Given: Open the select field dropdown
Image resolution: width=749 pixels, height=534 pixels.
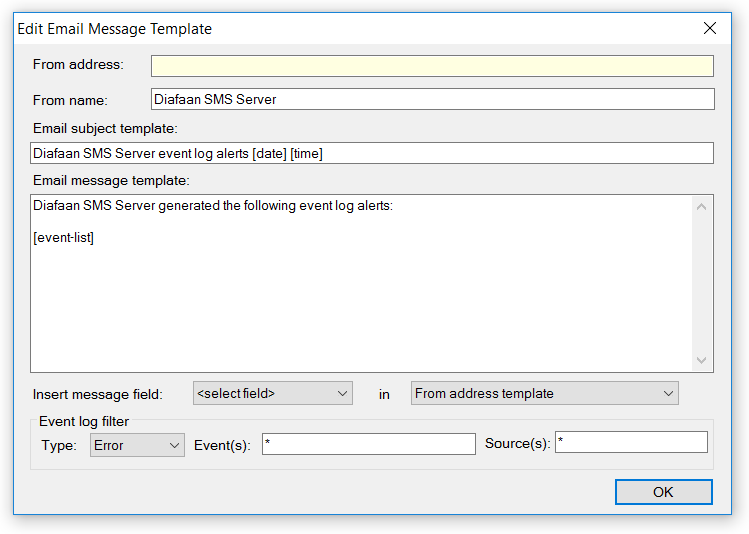Looking at the screenshot, I should pos(273,394).
